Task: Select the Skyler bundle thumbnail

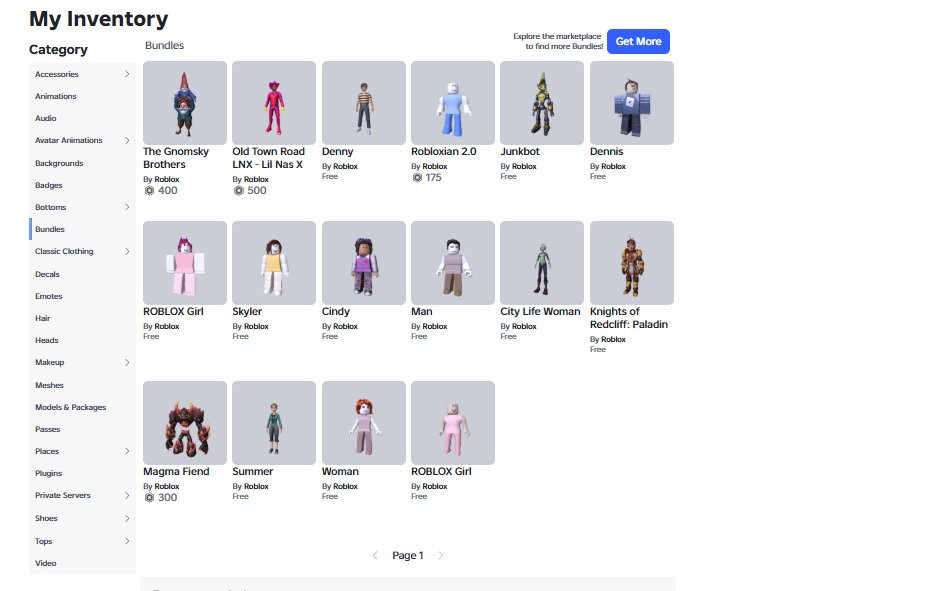Action: coord(274,262)
